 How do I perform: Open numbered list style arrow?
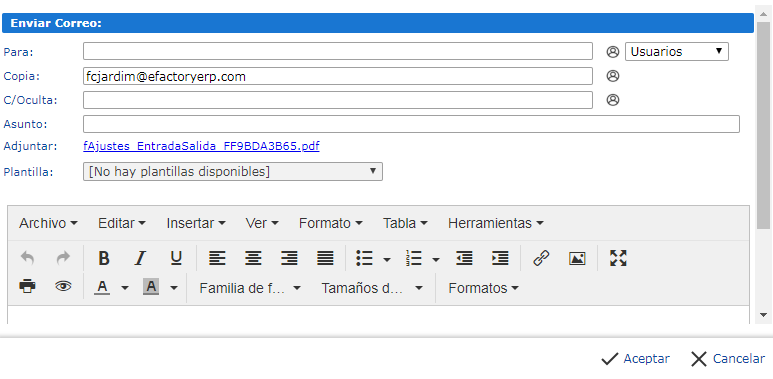click(436, 259)
